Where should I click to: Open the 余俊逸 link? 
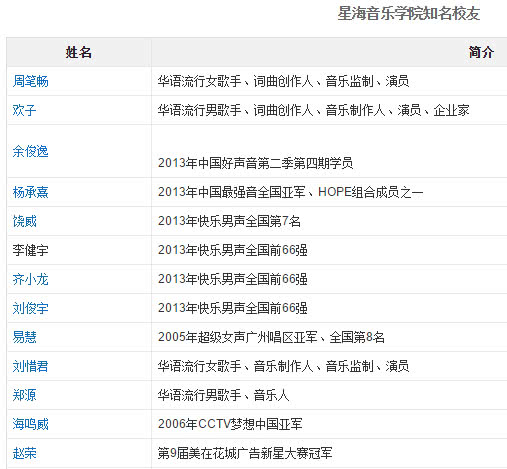pos(30,151)
